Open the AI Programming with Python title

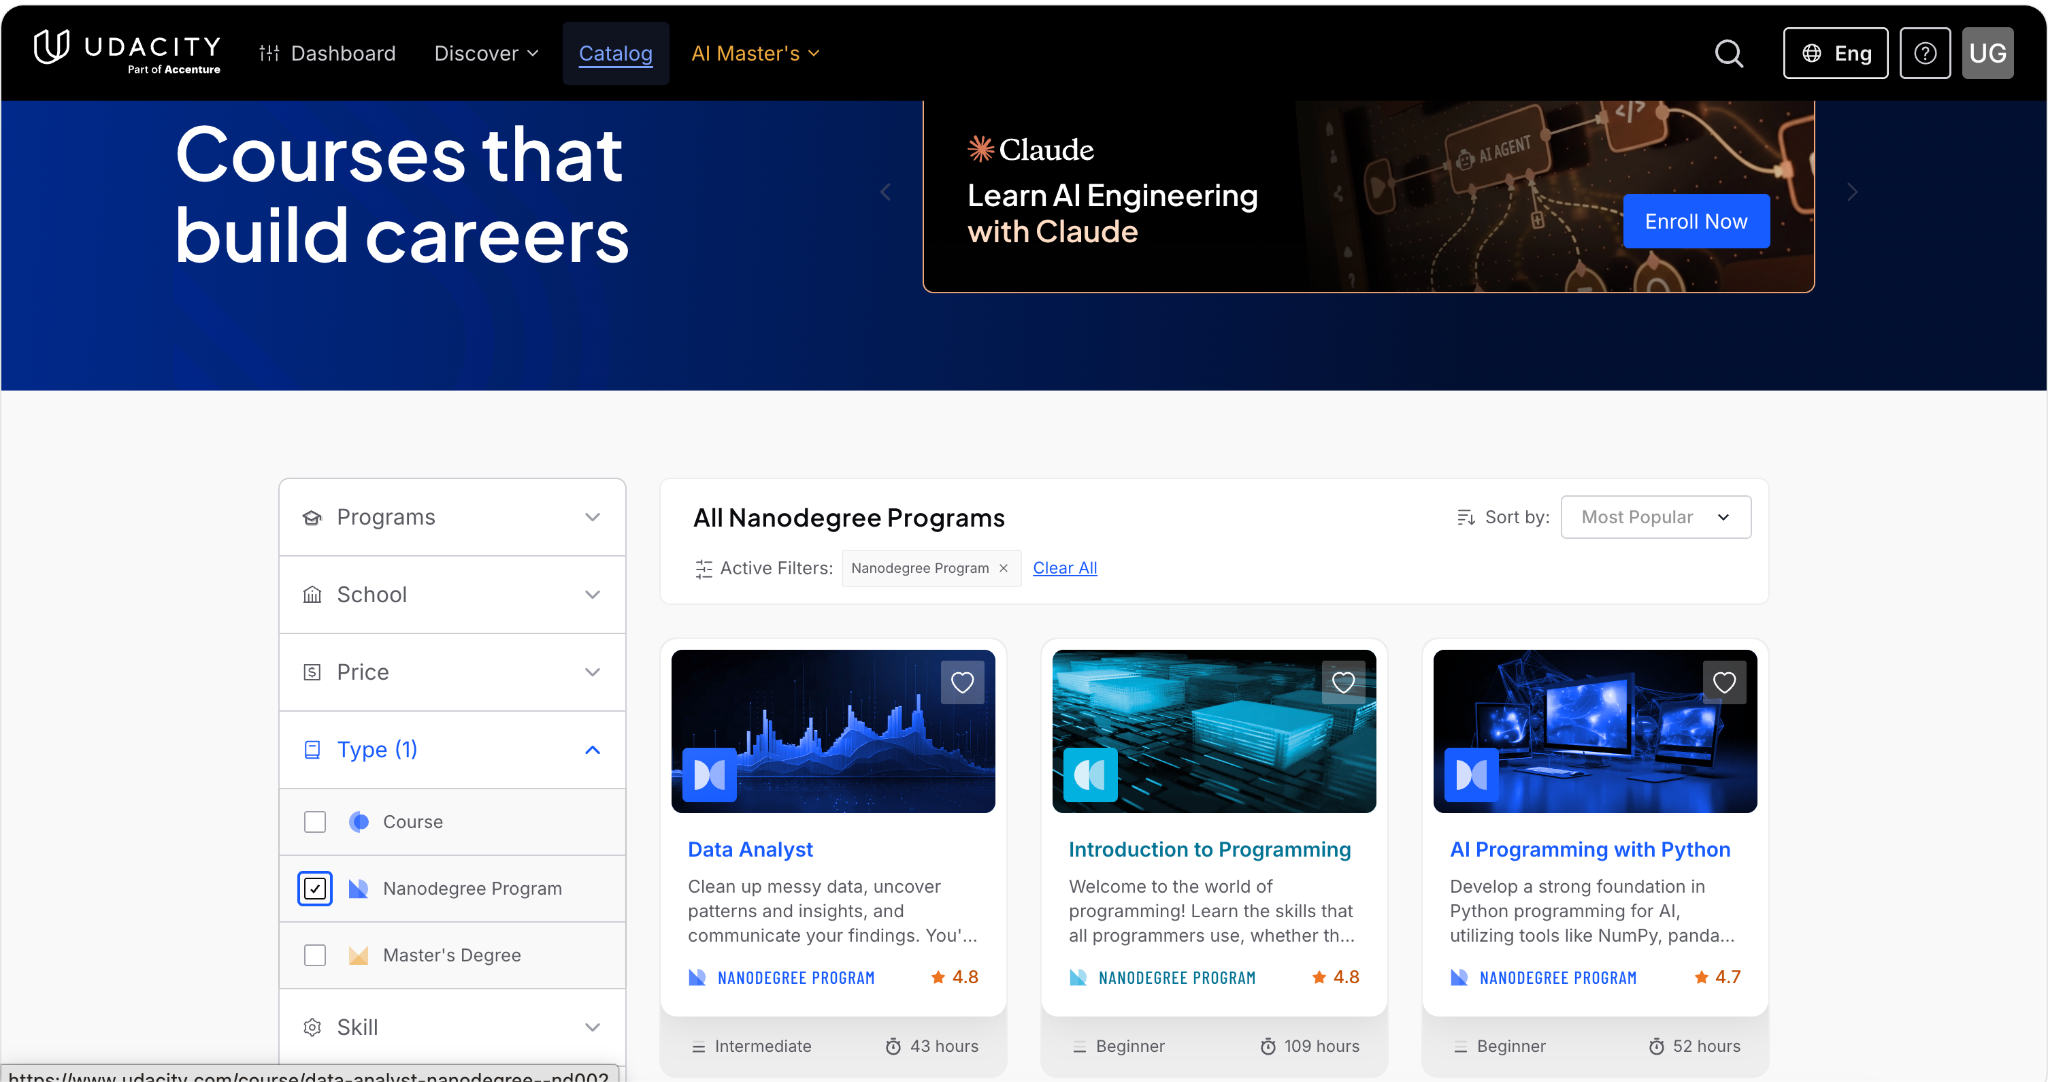pos(1590,850)
